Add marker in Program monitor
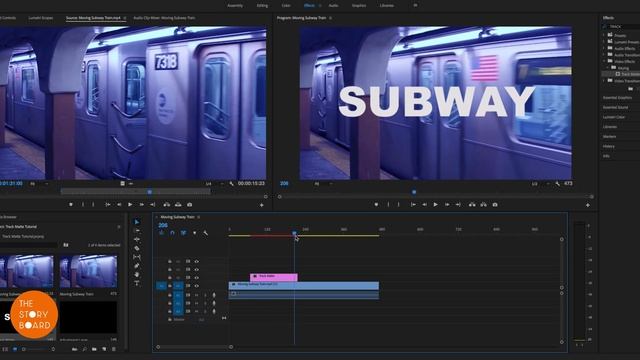The width and height of the screenshot is (640, 360). (x=376, y=204)
